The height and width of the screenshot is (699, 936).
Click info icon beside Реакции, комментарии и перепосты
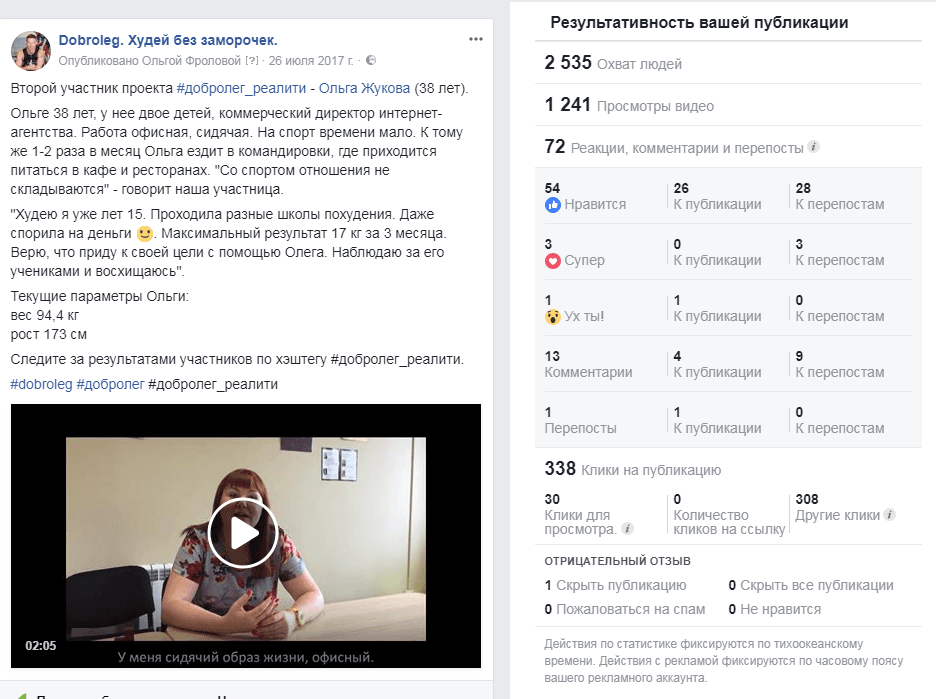point(813,146)
